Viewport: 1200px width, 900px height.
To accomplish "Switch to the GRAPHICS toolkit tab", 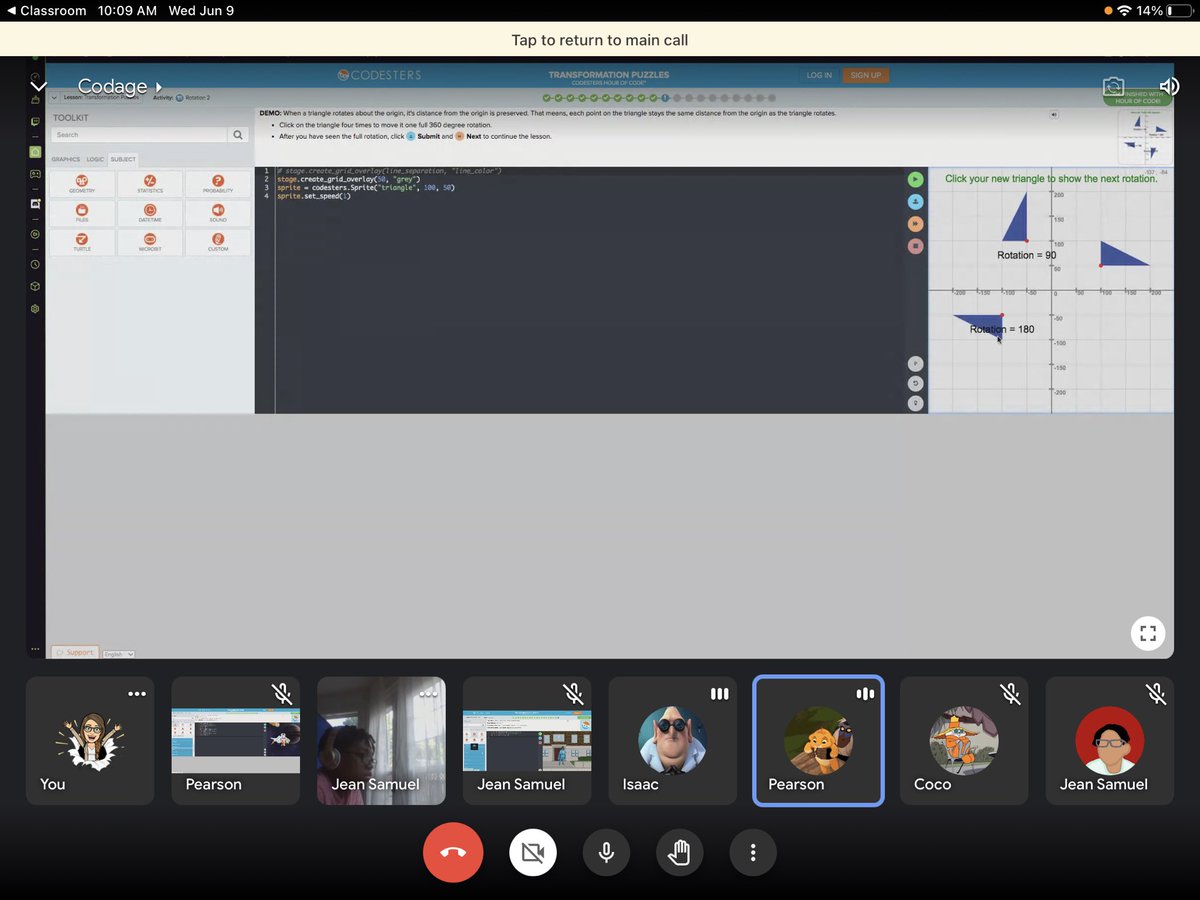I will tap(66, 159).
